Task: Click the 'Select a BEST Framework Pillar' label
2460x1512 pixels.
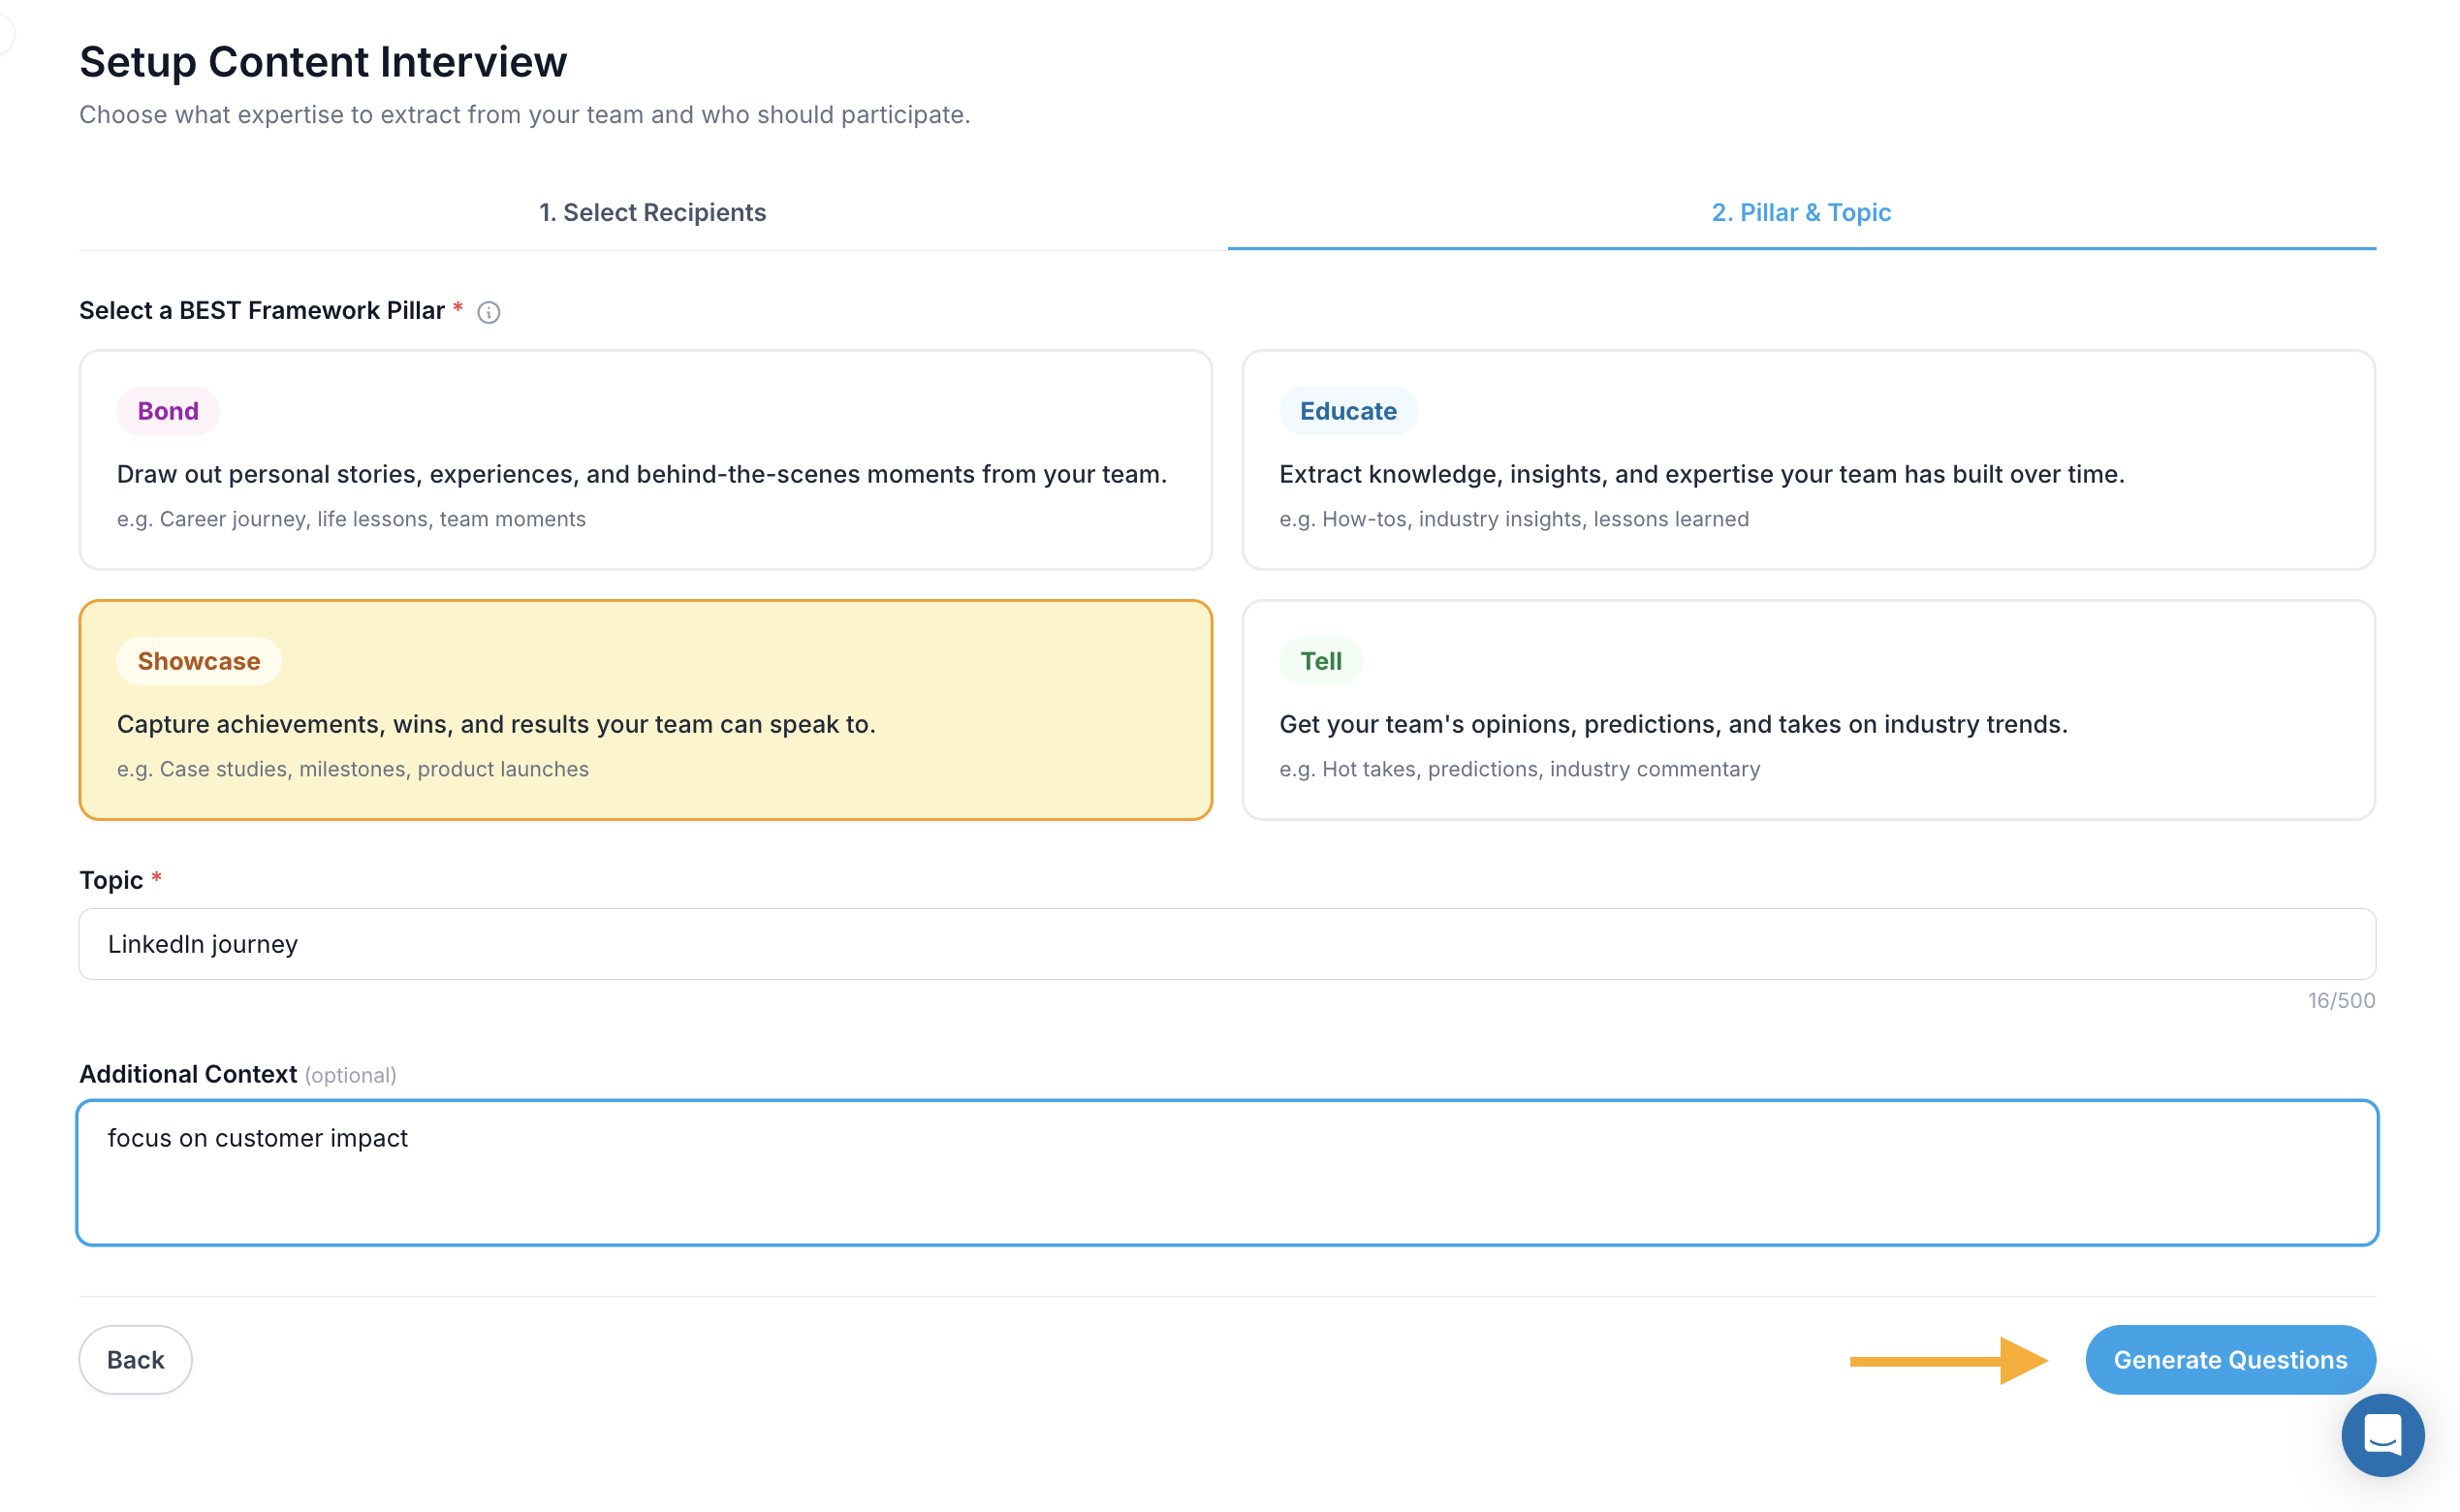Action: (x=262, y=310)
